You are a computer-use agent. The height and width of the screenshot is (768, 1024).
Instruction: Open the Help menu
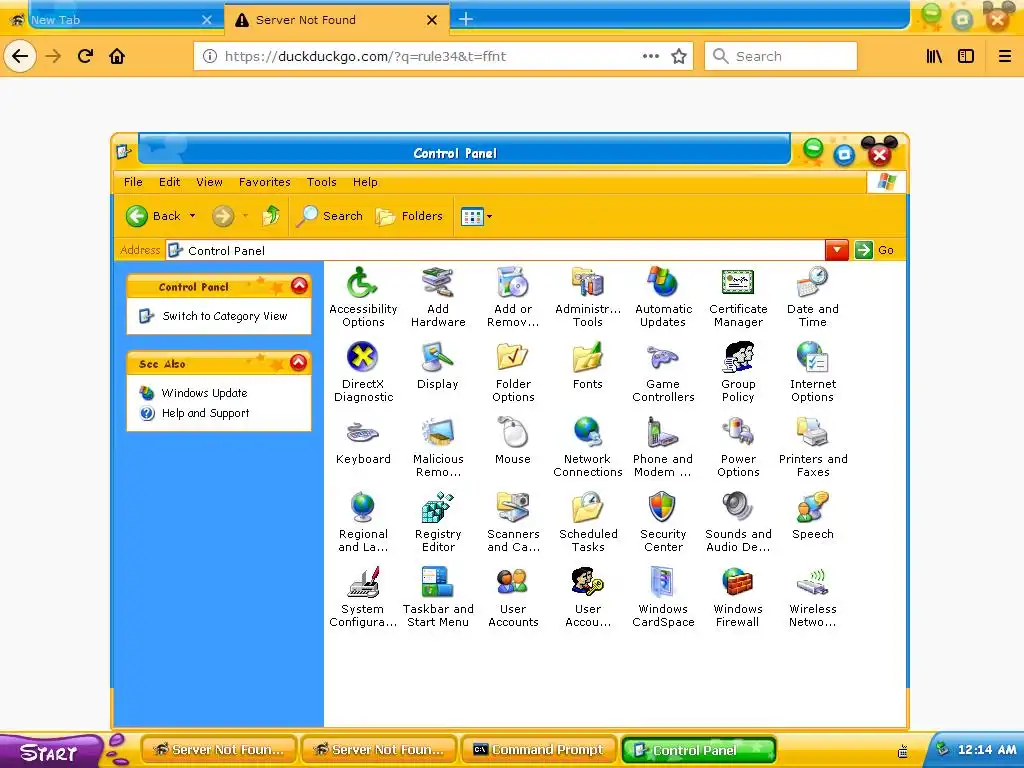coord(365,182)
